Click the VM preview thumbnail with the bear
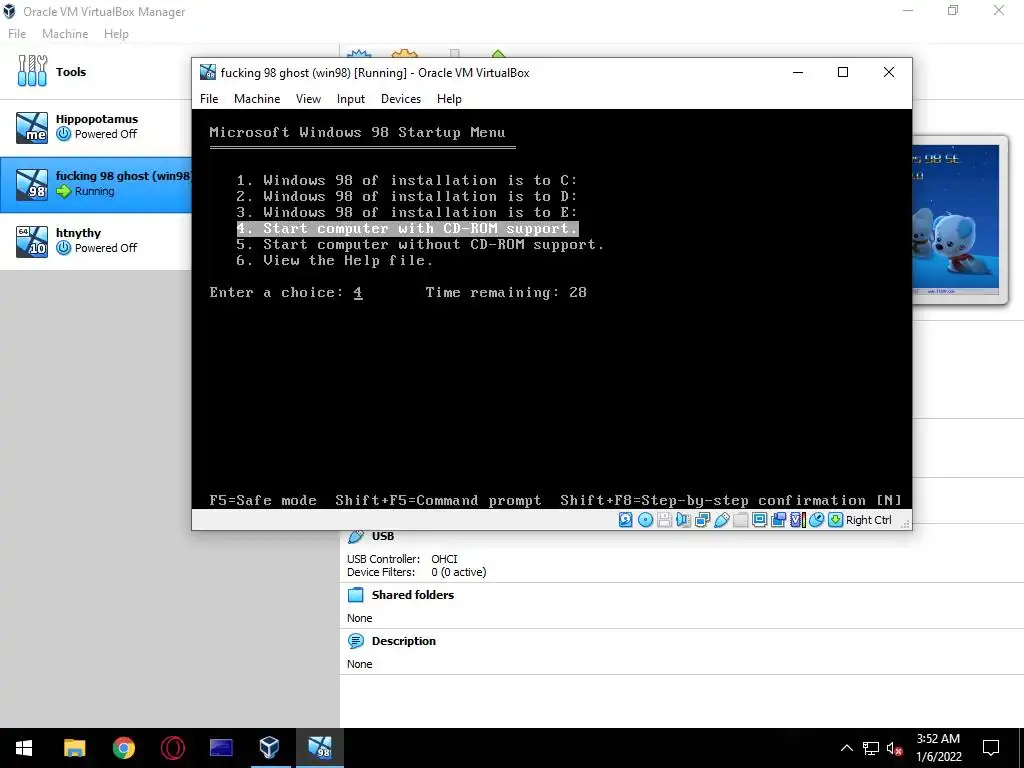The height and width of the screenshot is (768, 1024). coord(955,220)
